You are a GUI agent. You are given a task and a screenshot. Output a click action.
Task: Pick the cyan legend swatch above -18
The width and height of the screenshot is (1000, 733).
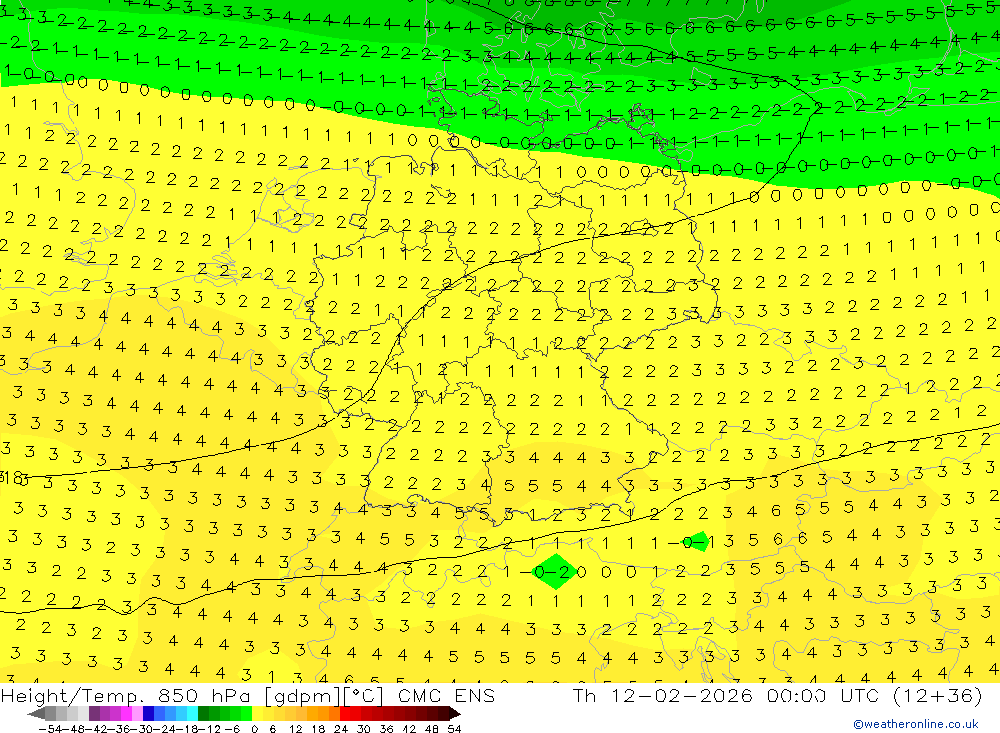(x=192, y=713)
